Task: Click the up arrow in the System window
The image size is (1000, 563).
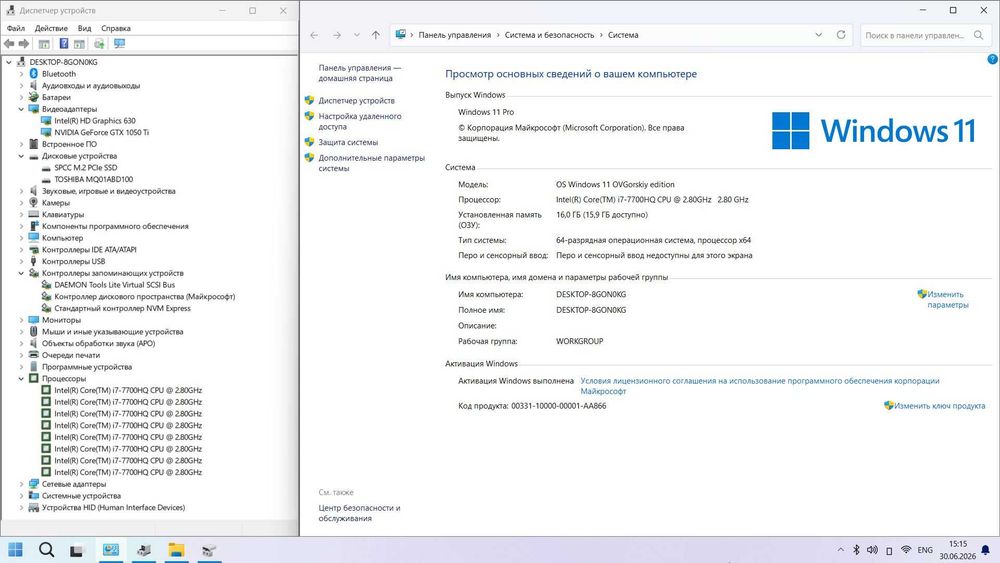Action: [376, 35]
